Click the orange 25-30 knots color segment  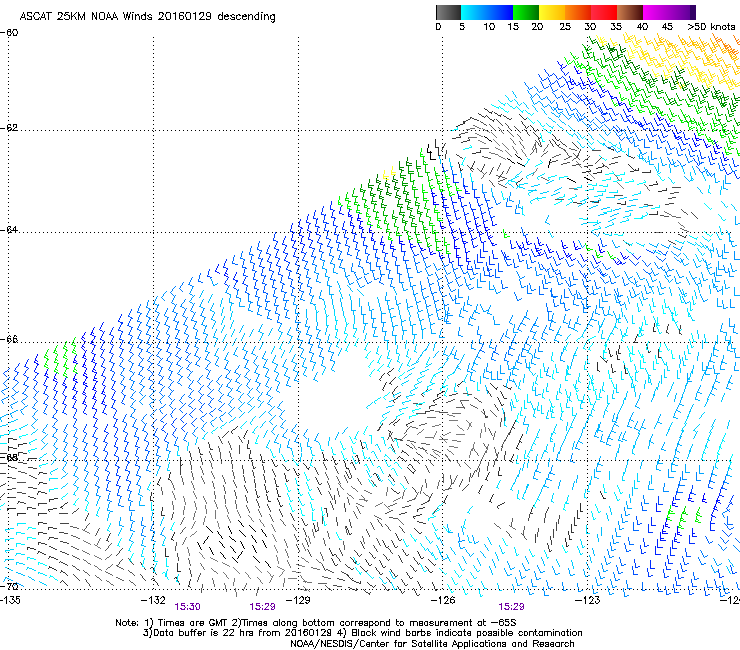point(578,12)
